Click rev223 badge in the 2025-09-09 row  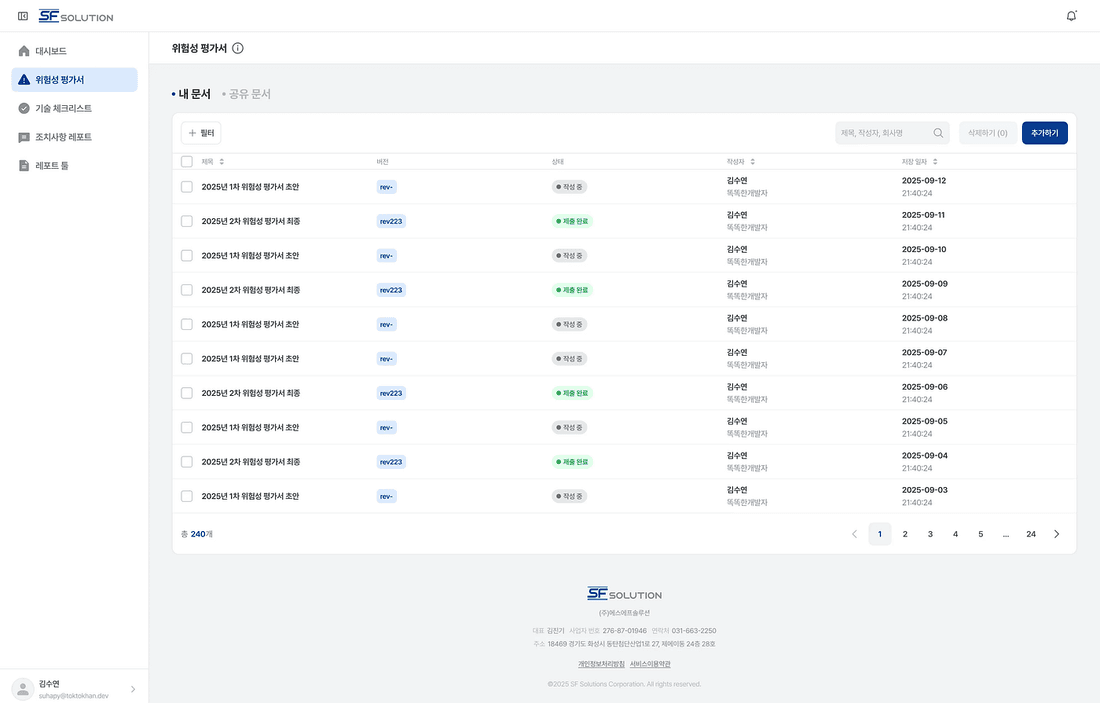click(391, 290)
